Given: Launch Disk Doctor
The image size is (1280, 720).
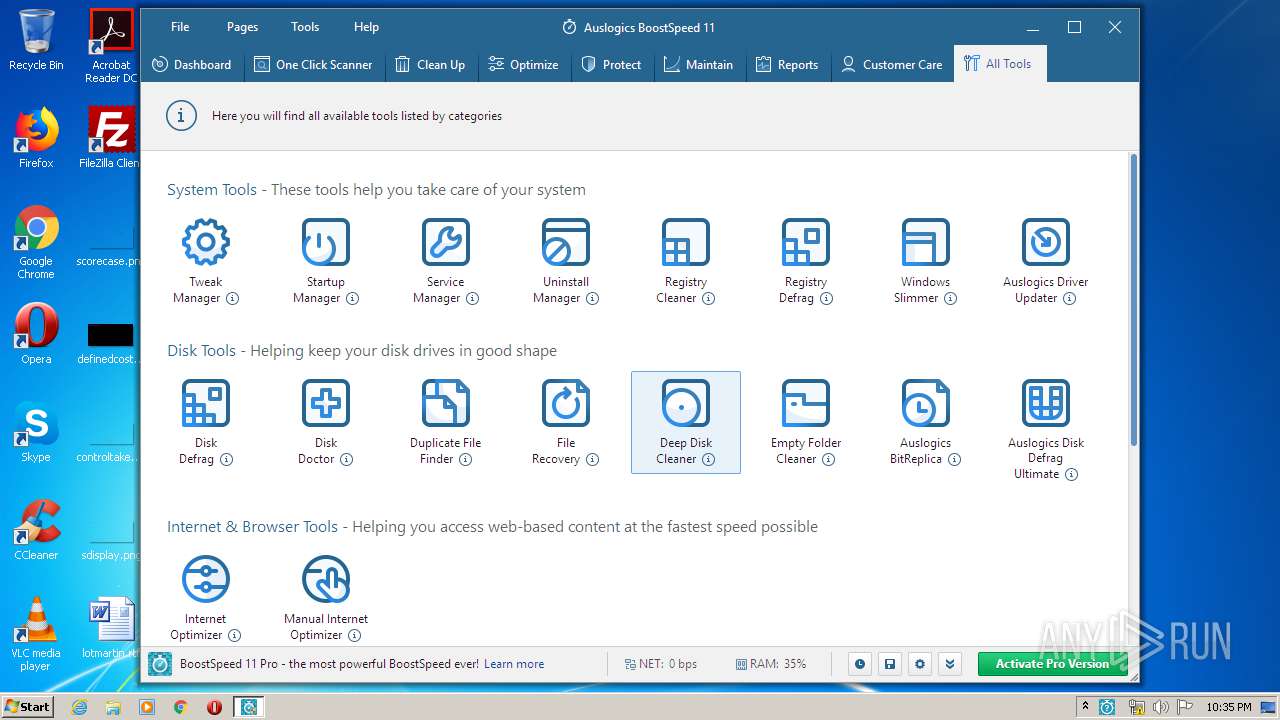Looking at the screenshot, I should tap(326, 423).
